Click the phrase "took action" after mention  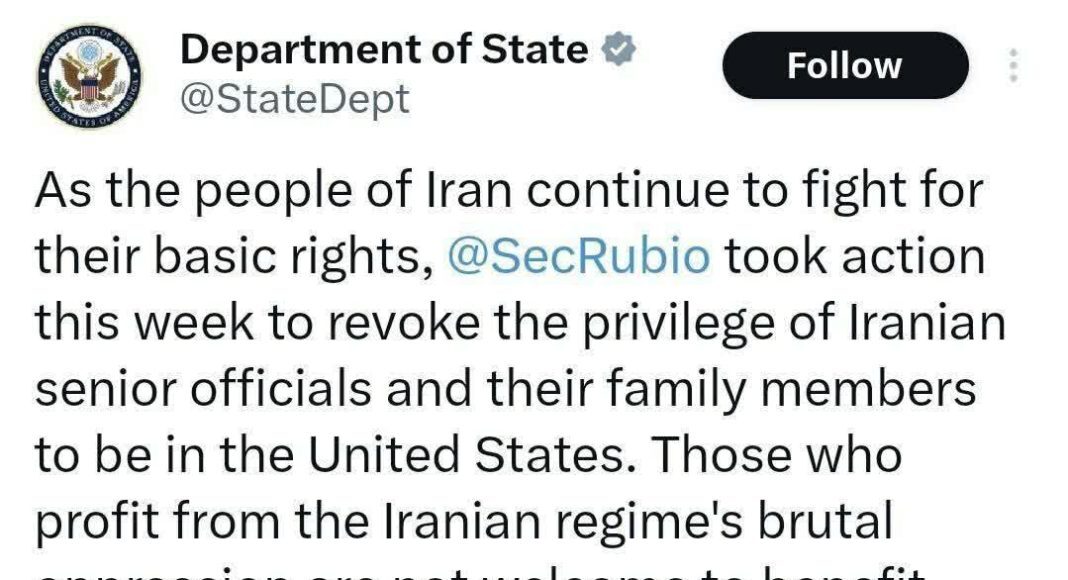[x=854, y=256]
